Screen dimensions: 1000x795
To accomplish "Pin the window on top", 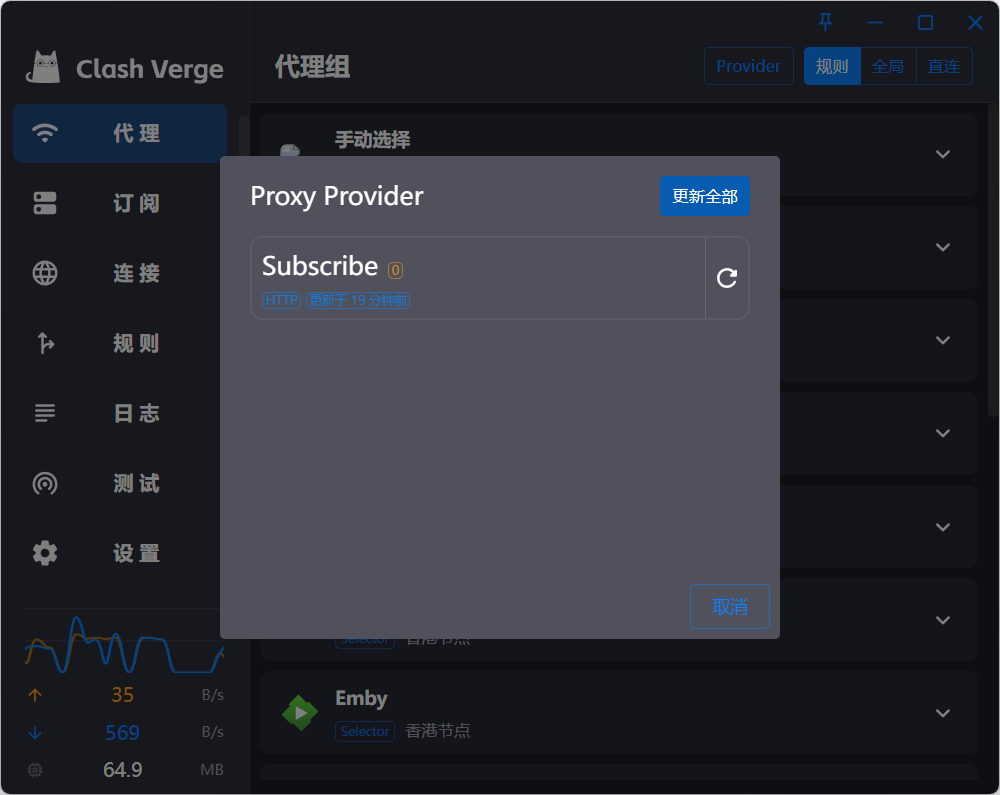I will 825,22.
